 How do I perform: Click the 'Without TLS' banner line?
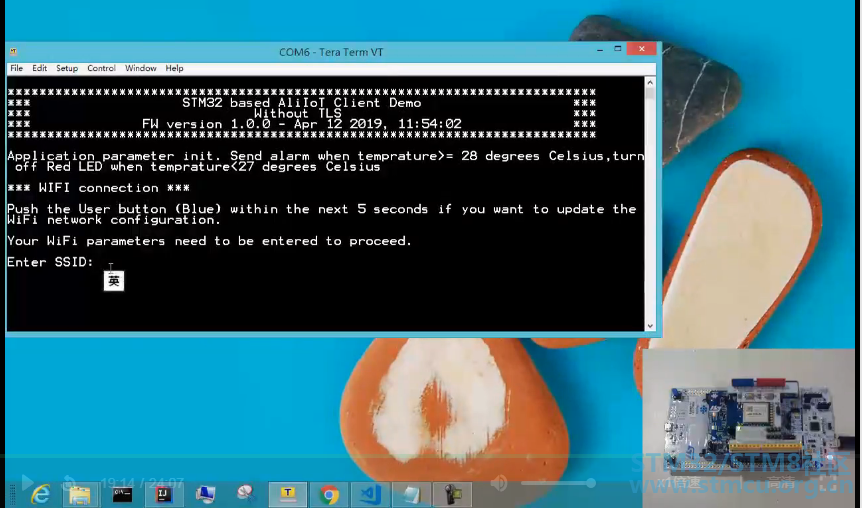(x=297, y=114)
